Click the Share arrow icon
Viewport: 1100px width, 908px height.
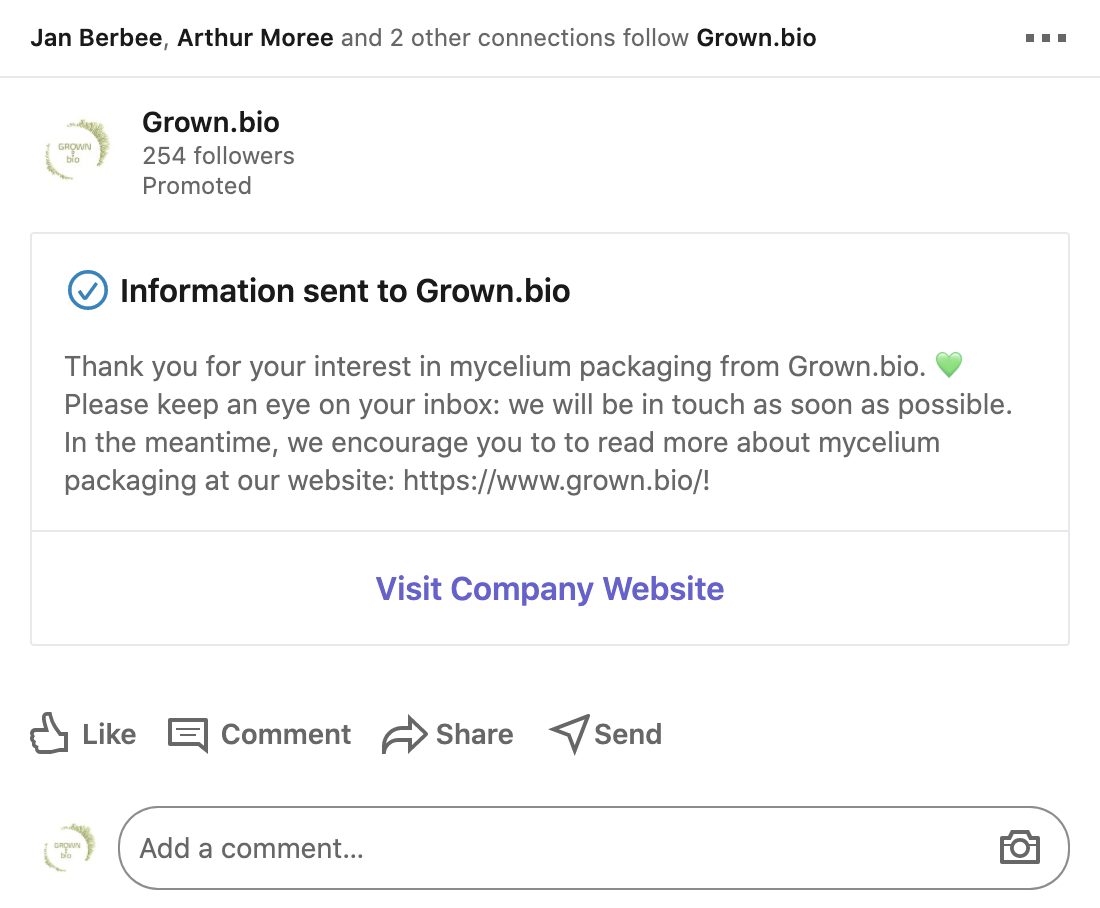coord(404,735)
